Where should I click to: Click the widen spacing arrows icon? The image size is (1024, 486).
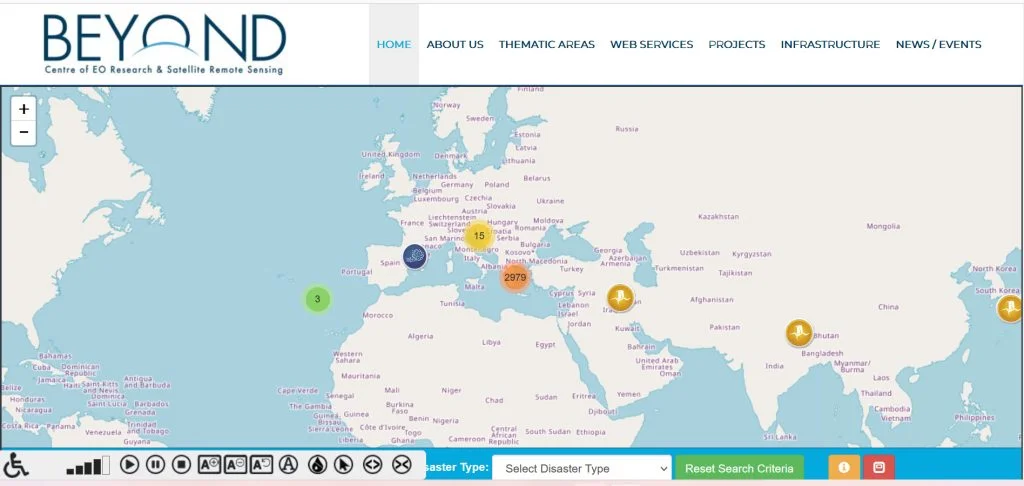click(x=372, y=464)
